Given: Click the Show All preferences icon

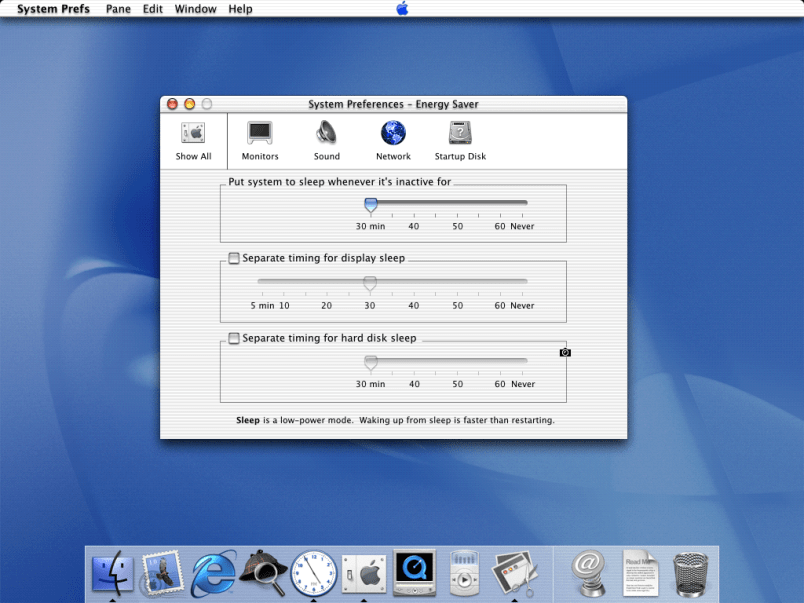Looking at the screenshot, I should point(193,140).
